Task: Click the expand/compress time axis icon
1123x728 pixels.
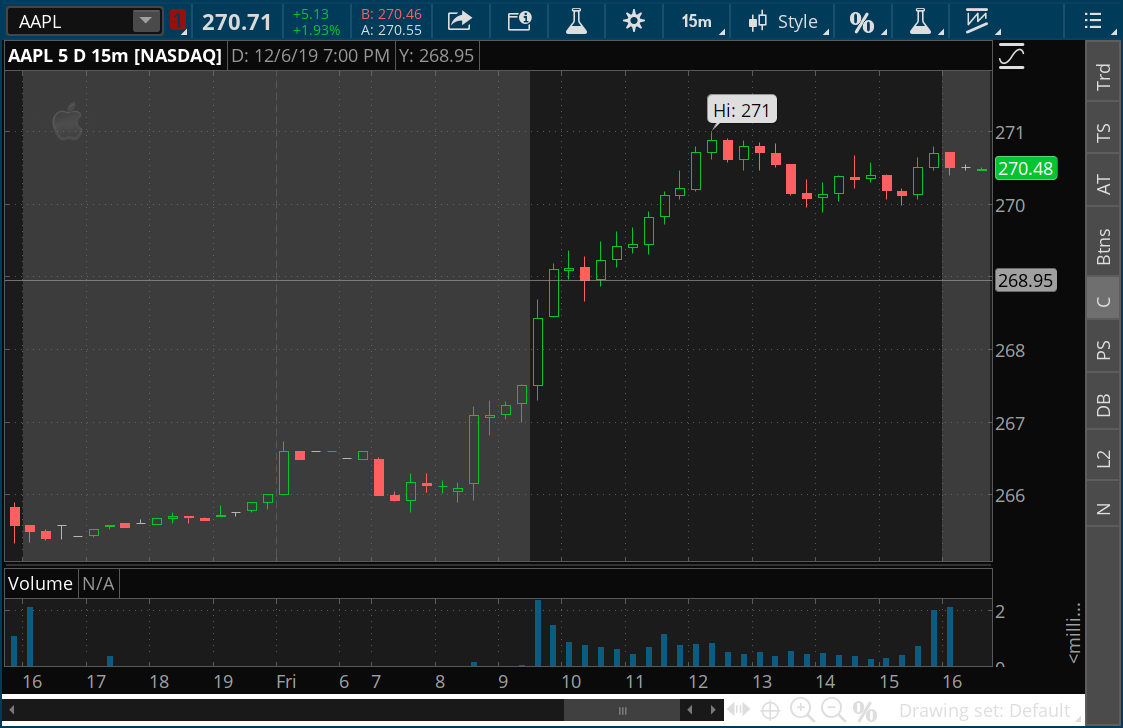Action: coord(738,710)
